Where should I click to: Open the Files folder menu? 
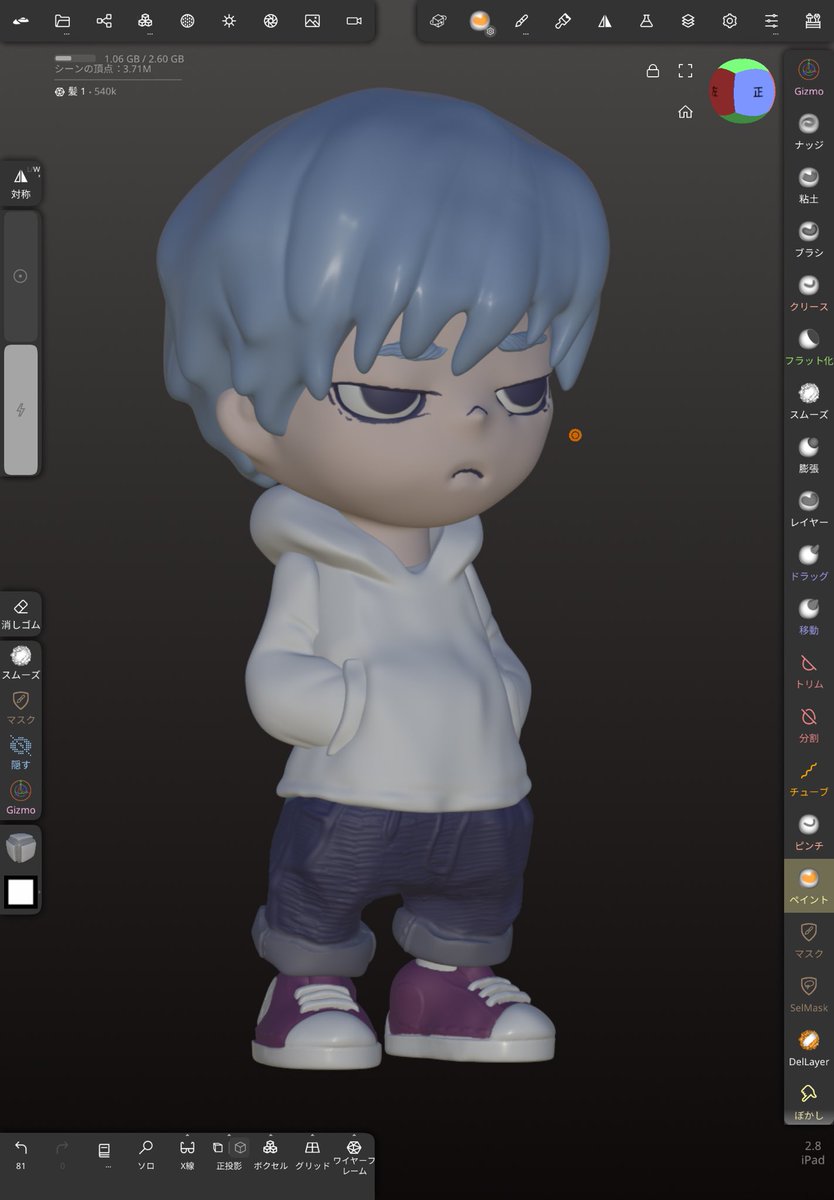click(x=62, y=20)
